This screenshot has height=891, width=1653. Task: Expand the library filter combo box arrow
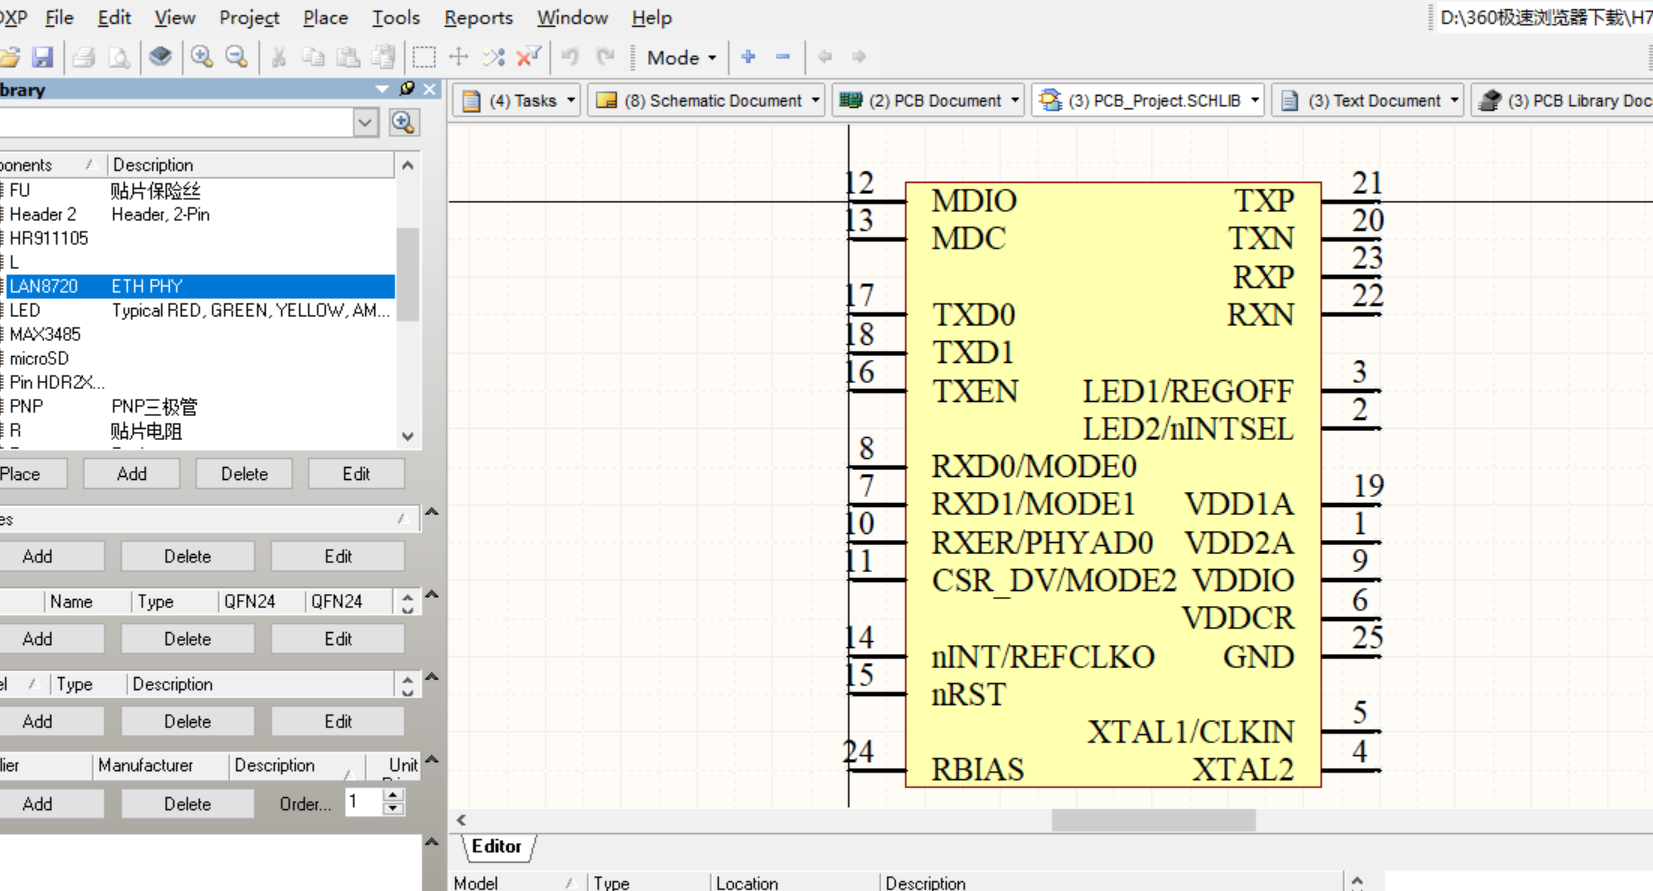tap(365, 122)
